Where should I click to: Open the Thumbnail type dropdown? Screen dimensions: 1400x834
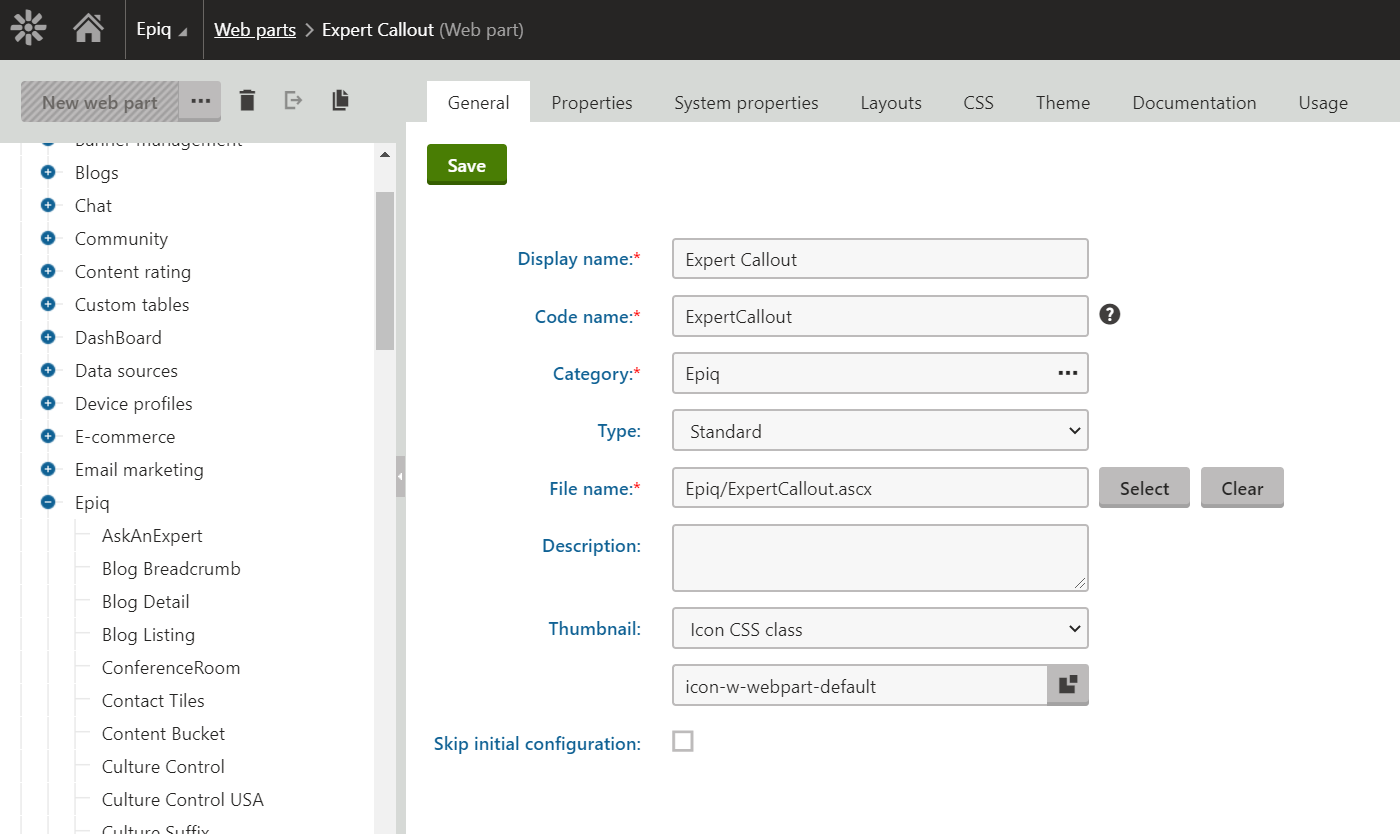(x=880, y=629)
